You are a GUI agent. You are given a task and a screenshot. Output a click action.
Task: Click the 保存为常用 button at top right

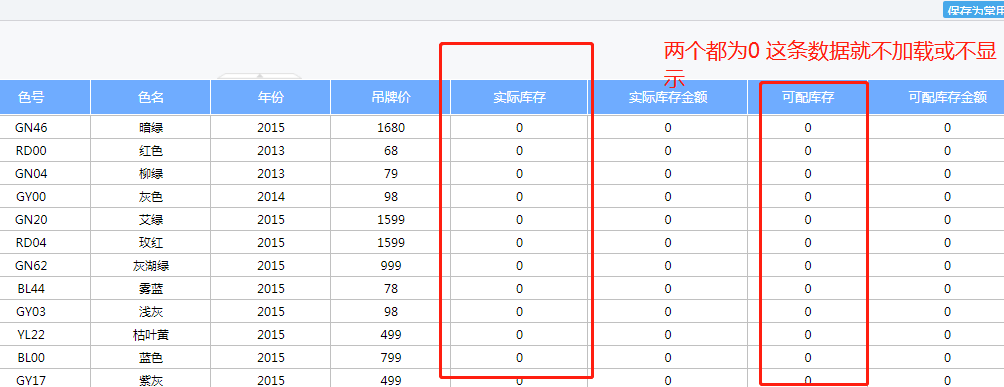974,10
